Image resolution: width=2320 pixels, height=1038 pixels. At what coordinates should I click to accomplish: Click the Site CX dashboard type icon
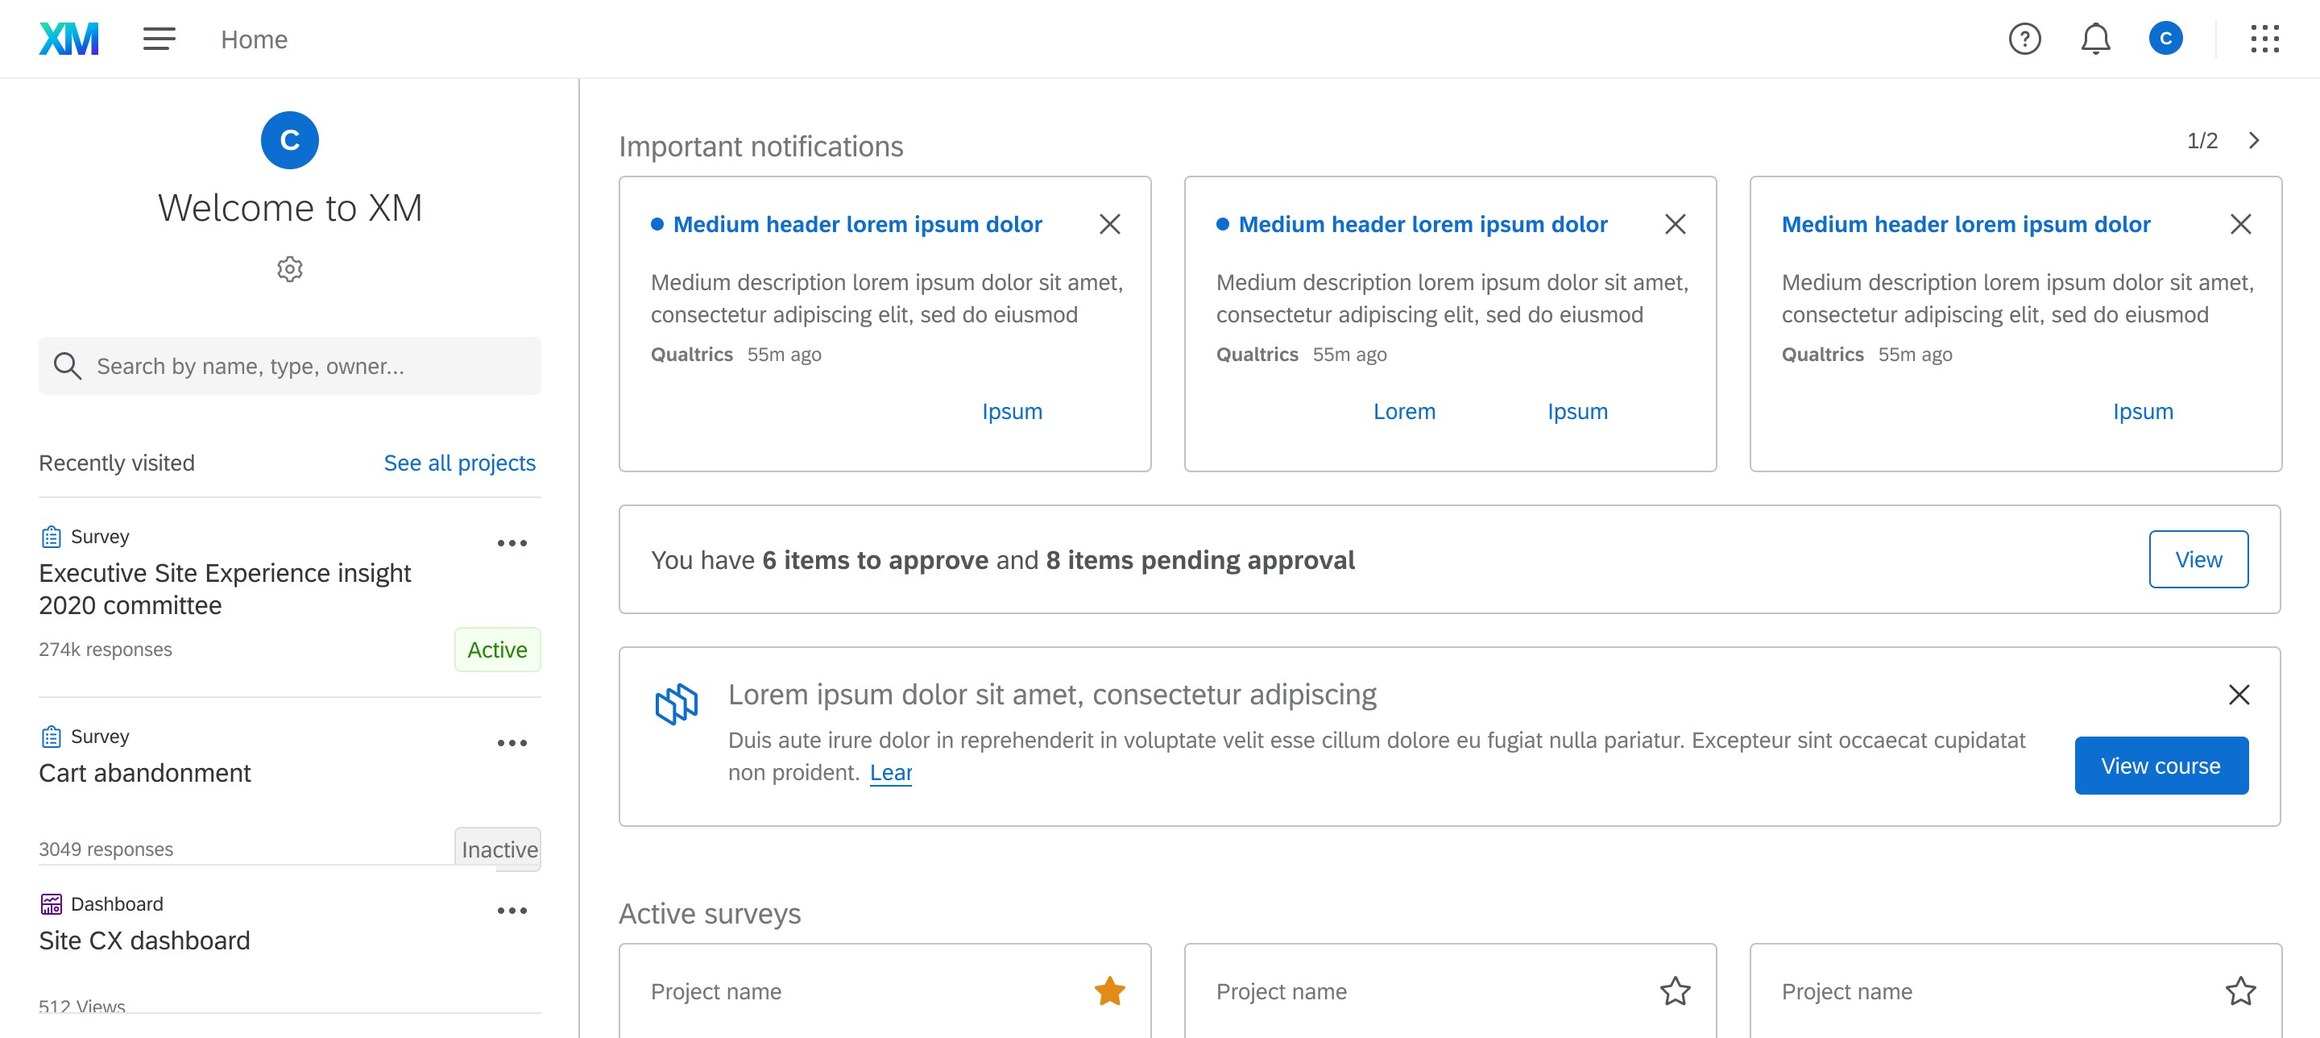pyautogui.click(x=51, y=904)
